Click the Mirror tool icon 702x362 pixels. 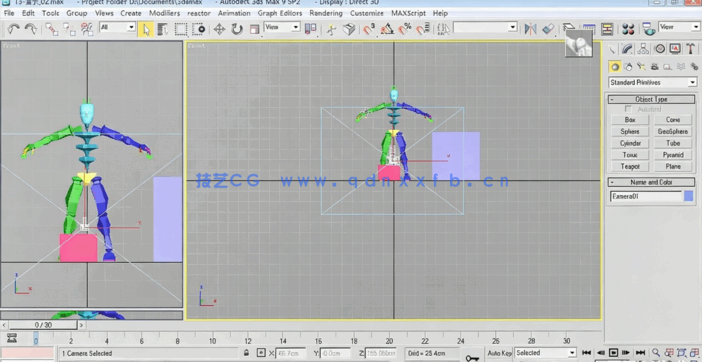(x=531, y=29)
